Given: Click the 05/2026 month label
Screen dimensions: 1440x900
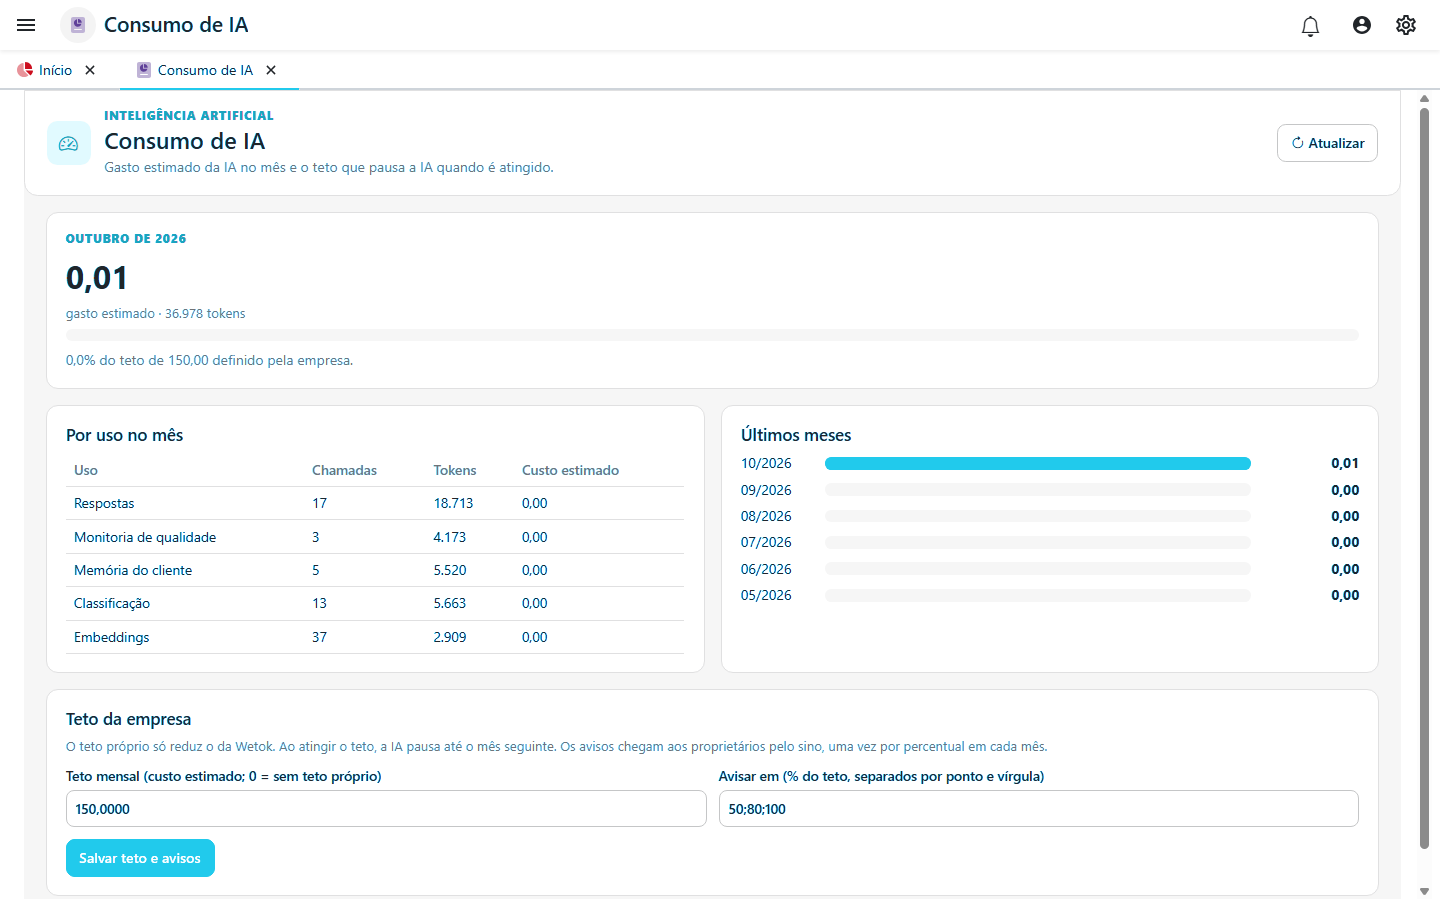Looking at the screenshot, I should pyautogui.click(x=766, y=595).
